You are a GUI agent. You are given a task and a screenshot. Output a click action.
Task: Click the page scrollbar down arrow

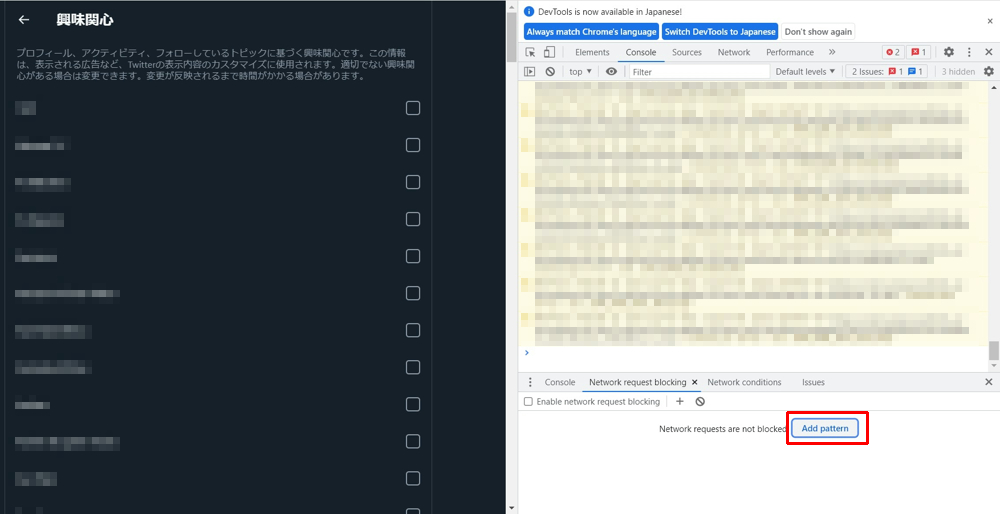pyautogui.click(x=512, y=508)
